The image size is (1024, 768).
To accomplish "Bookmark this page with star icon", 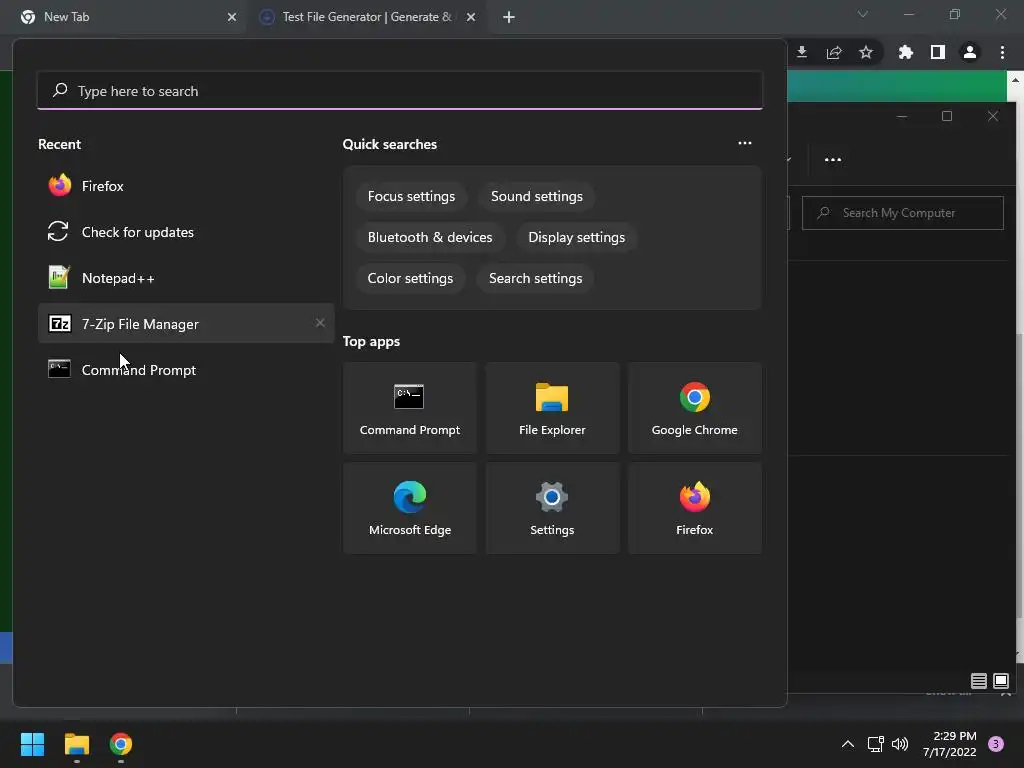I will (866, 52).
